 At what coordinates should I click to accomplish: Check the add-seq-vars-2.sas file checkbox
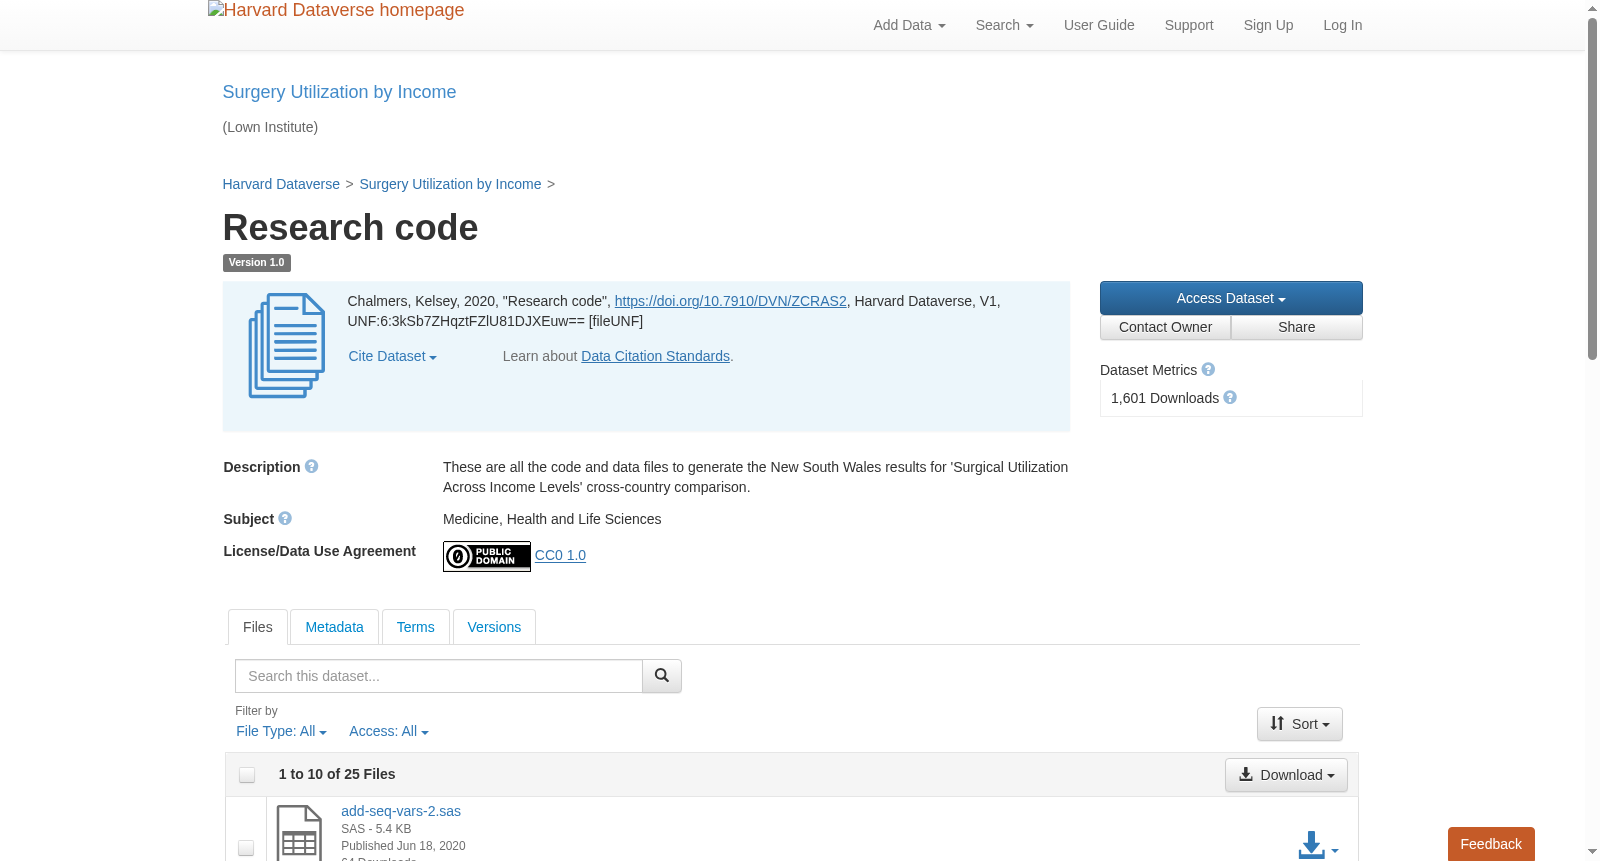pyautogui.click(x=246, y=848)
